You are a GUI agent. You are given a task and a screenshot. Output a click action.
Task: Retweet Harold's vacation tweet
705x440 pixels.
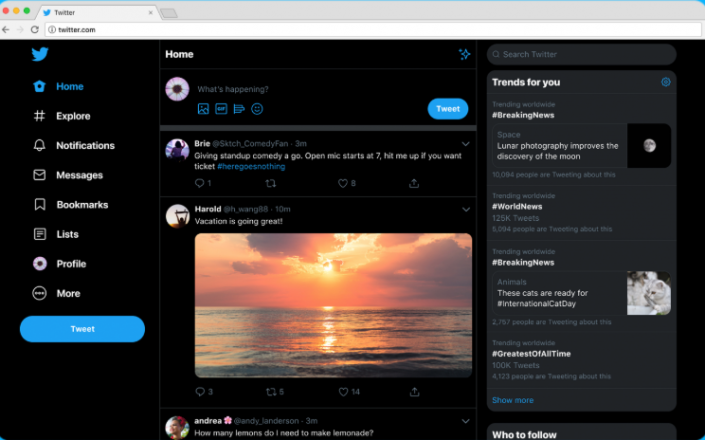pos(271,392)
